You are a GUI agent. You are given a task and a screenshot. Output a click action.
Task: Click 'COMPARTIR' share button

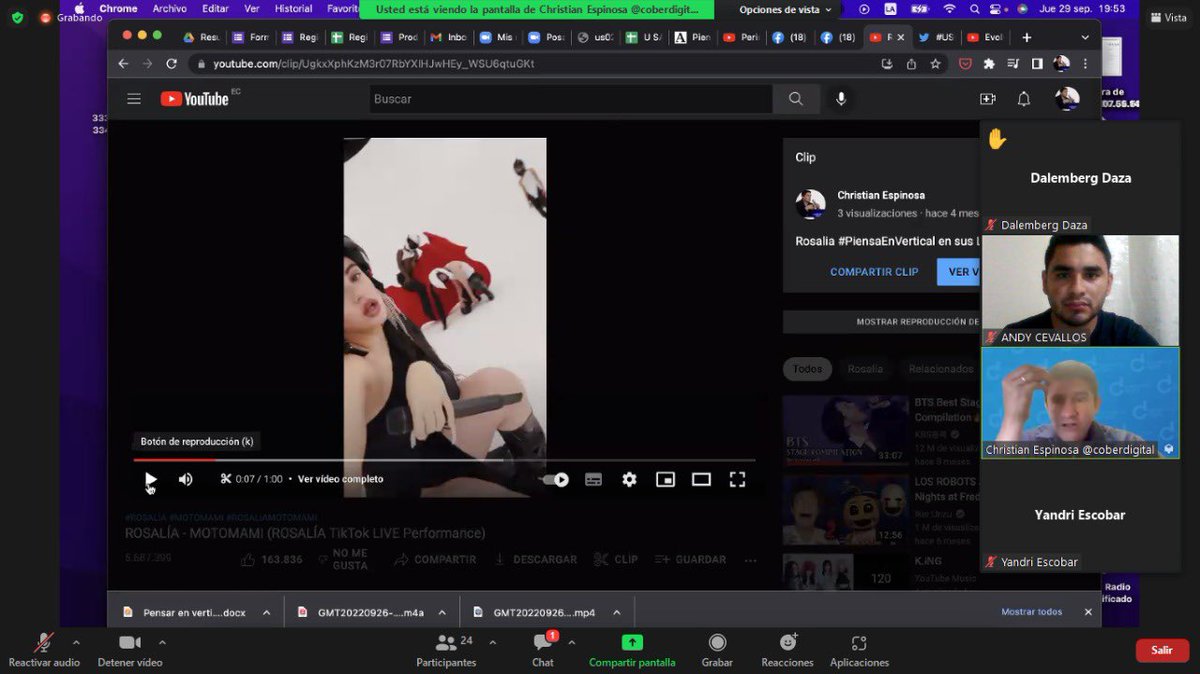point(435,559)
